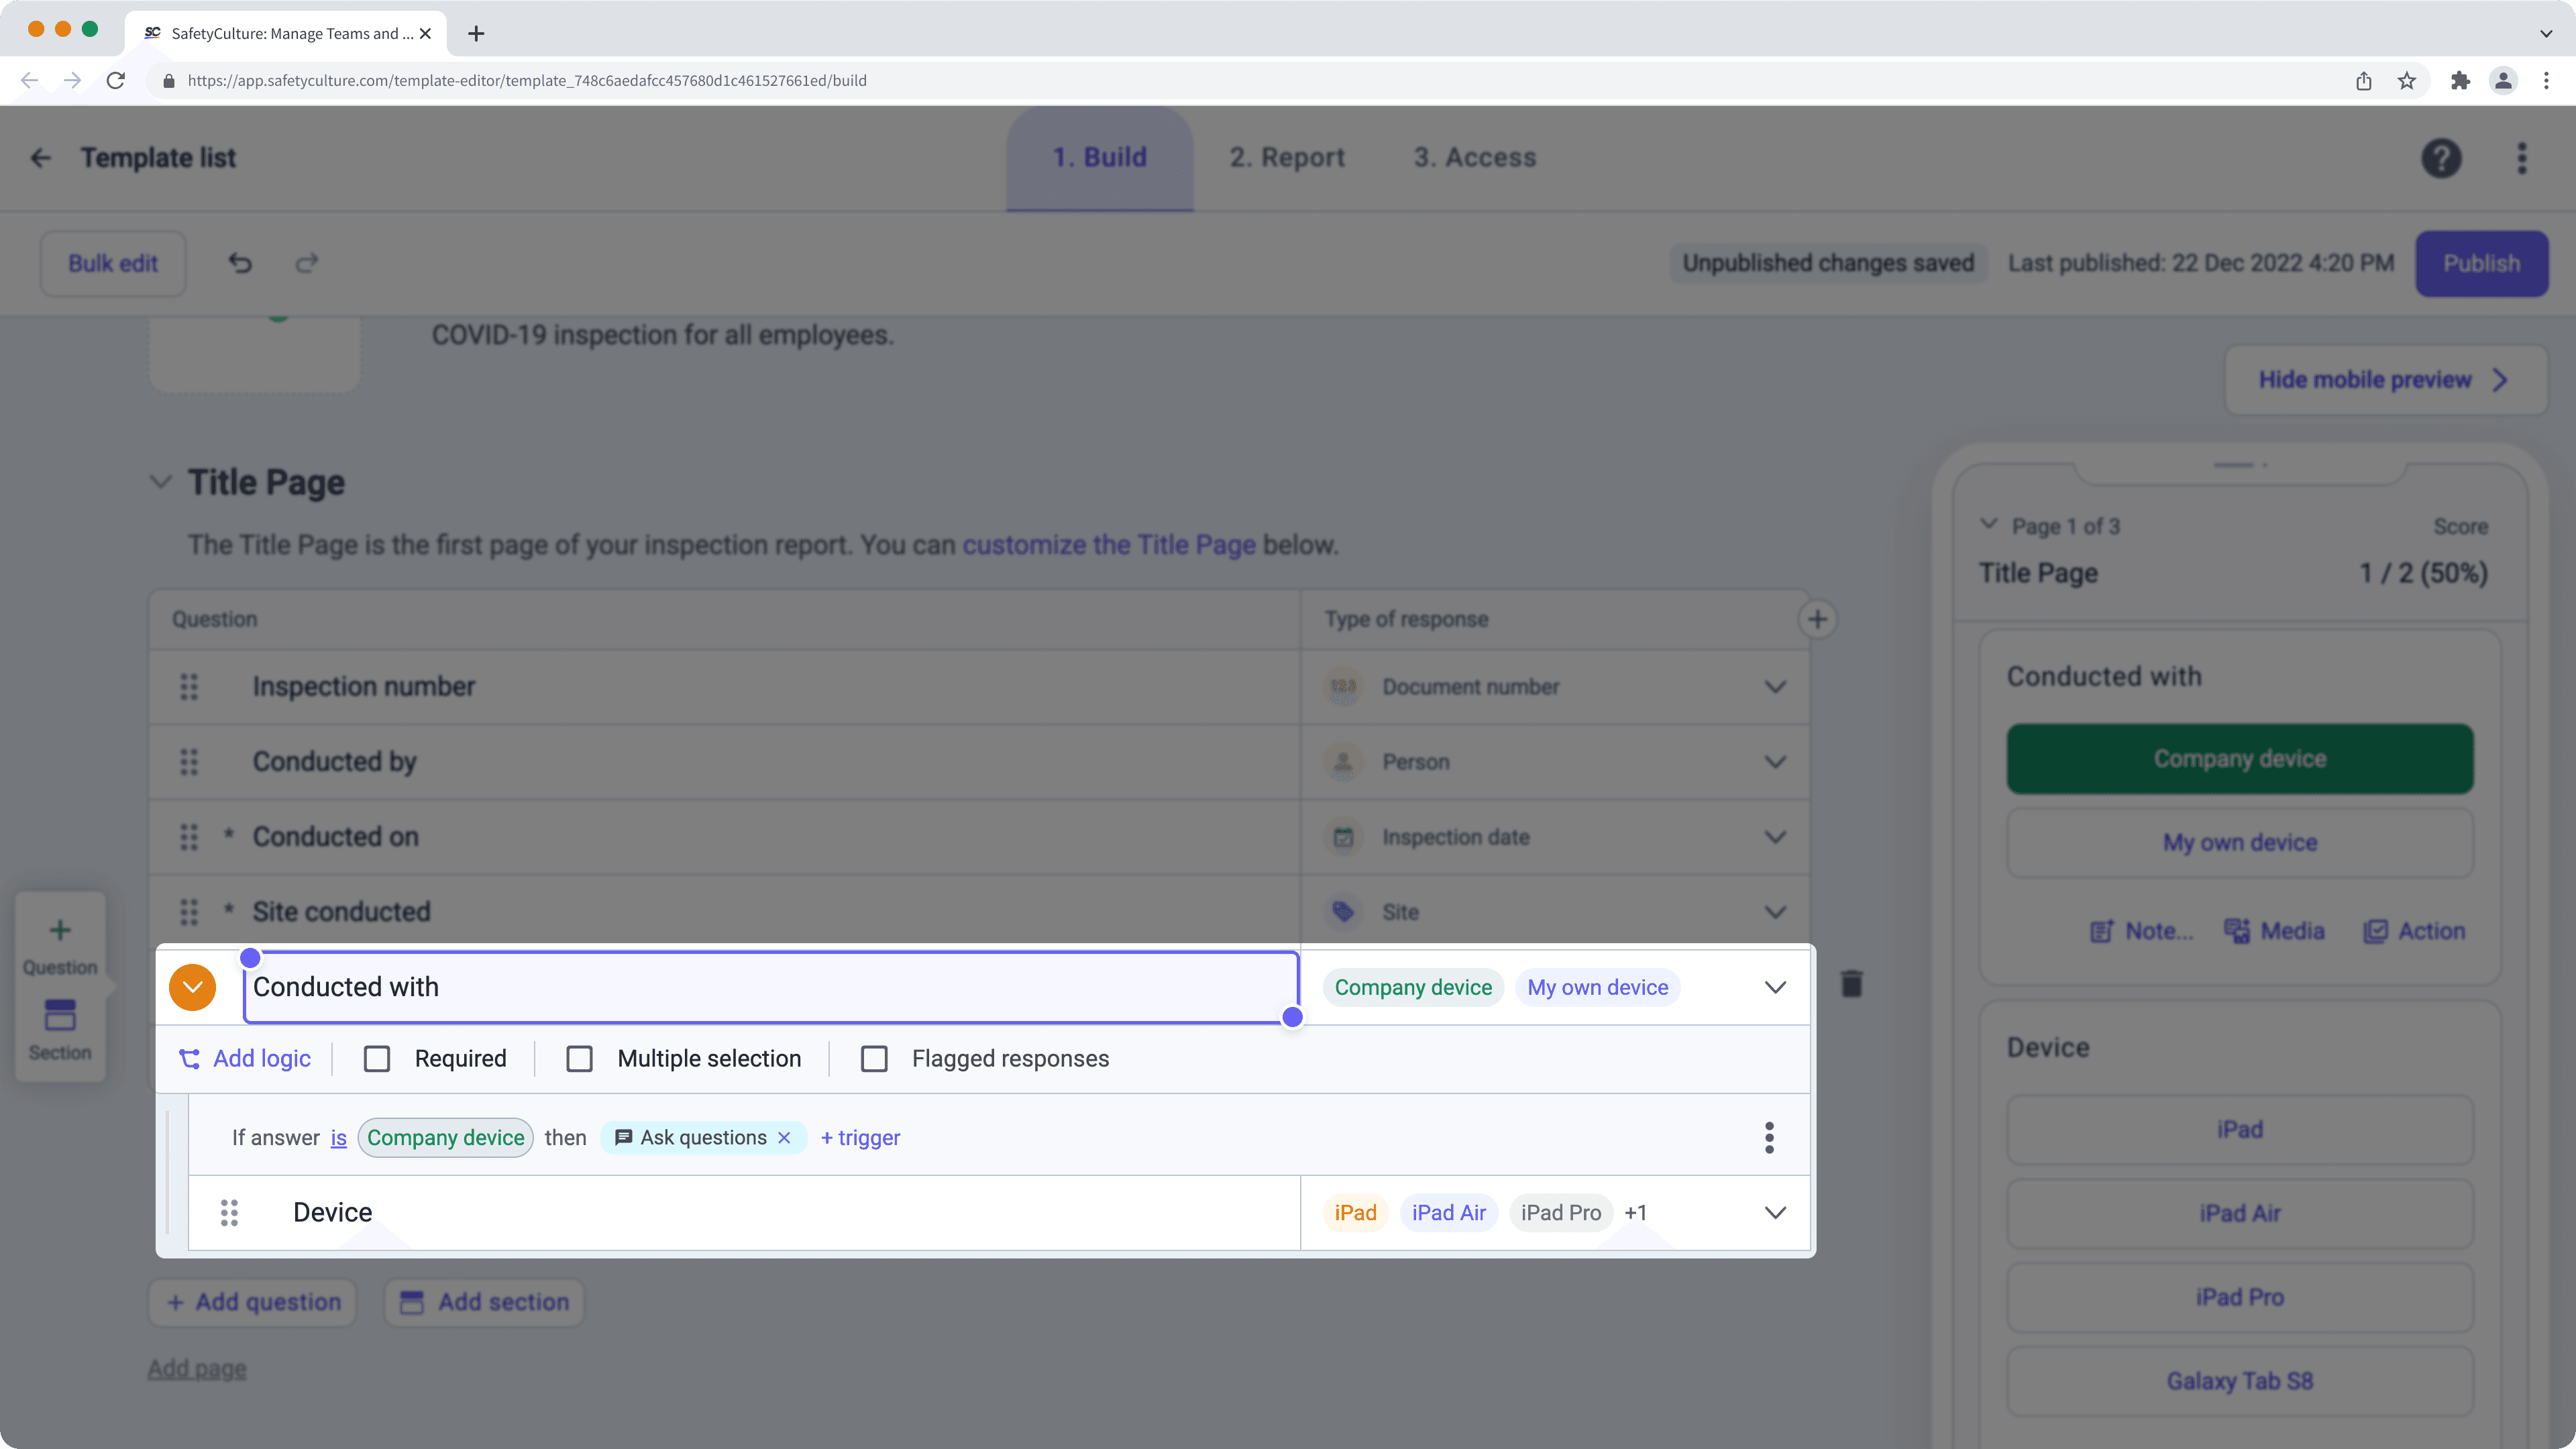Check Multiple selection for Conducted with

coord(580,1058)
